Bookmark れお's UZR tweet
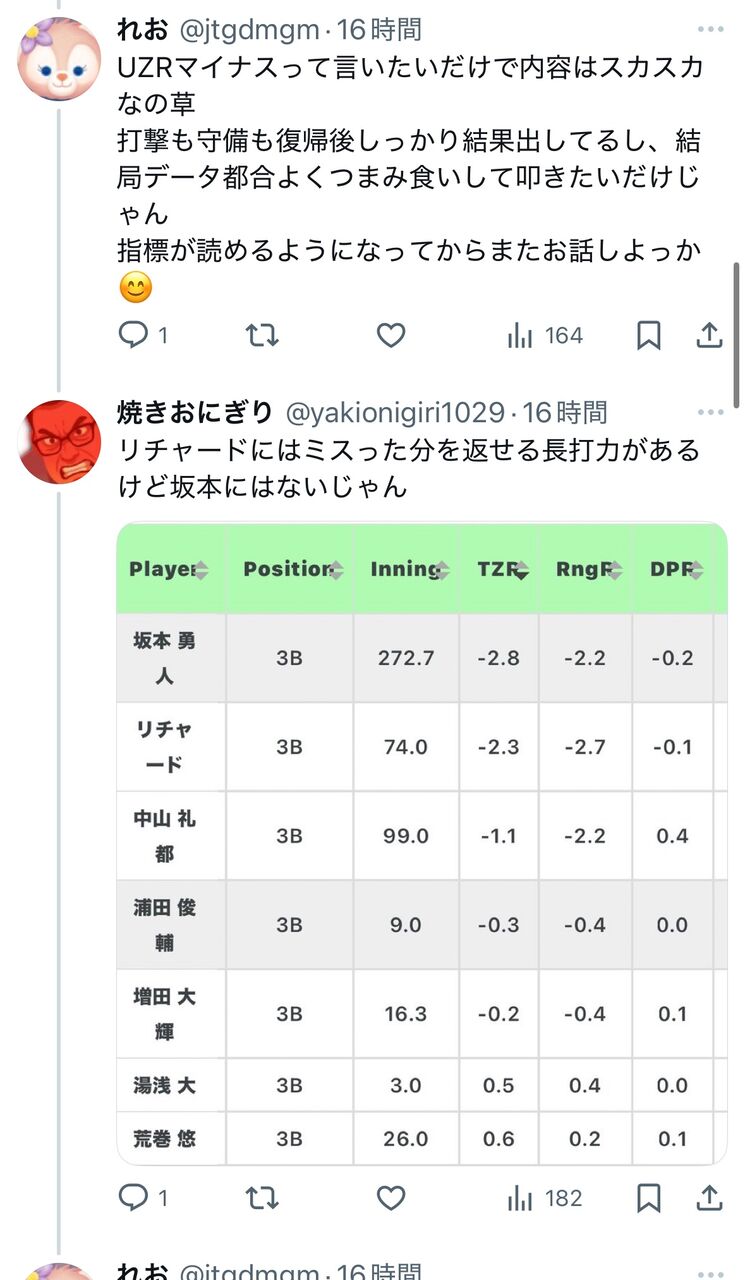Viewport: 745px width, 1280px height. pos(649,336)
